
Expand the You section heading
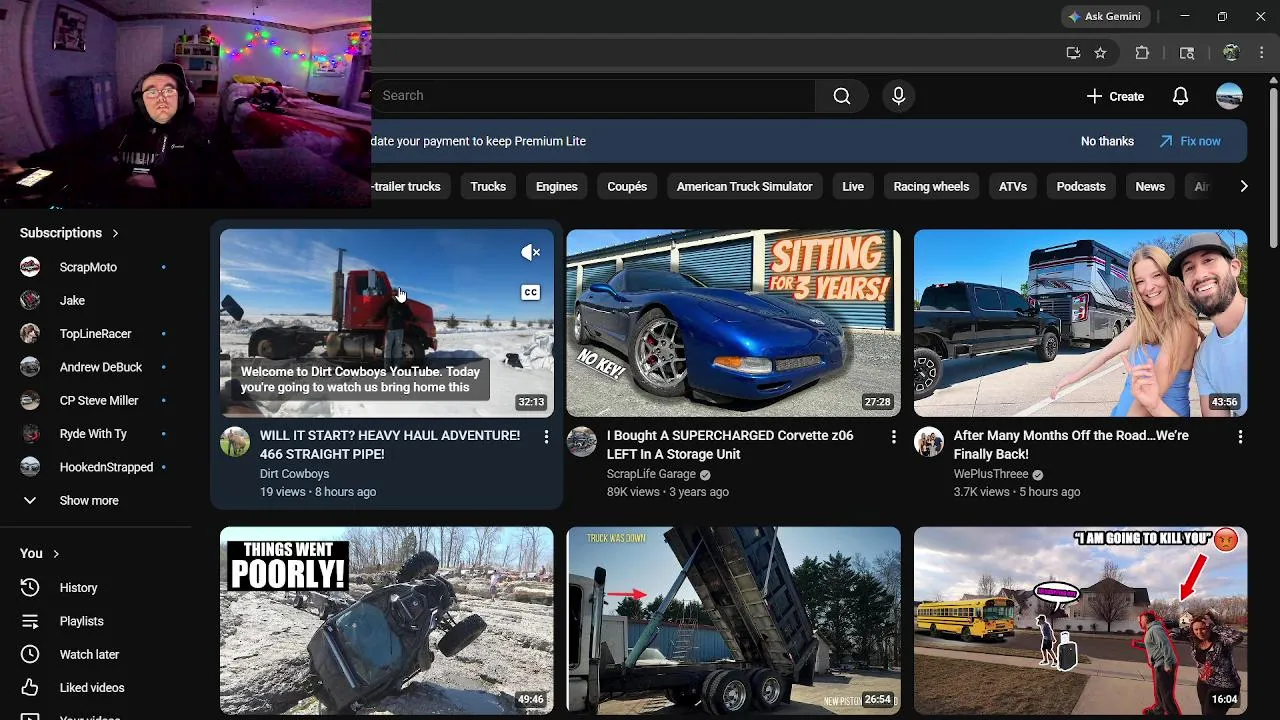pyautogui.click(x=40, y=553)
